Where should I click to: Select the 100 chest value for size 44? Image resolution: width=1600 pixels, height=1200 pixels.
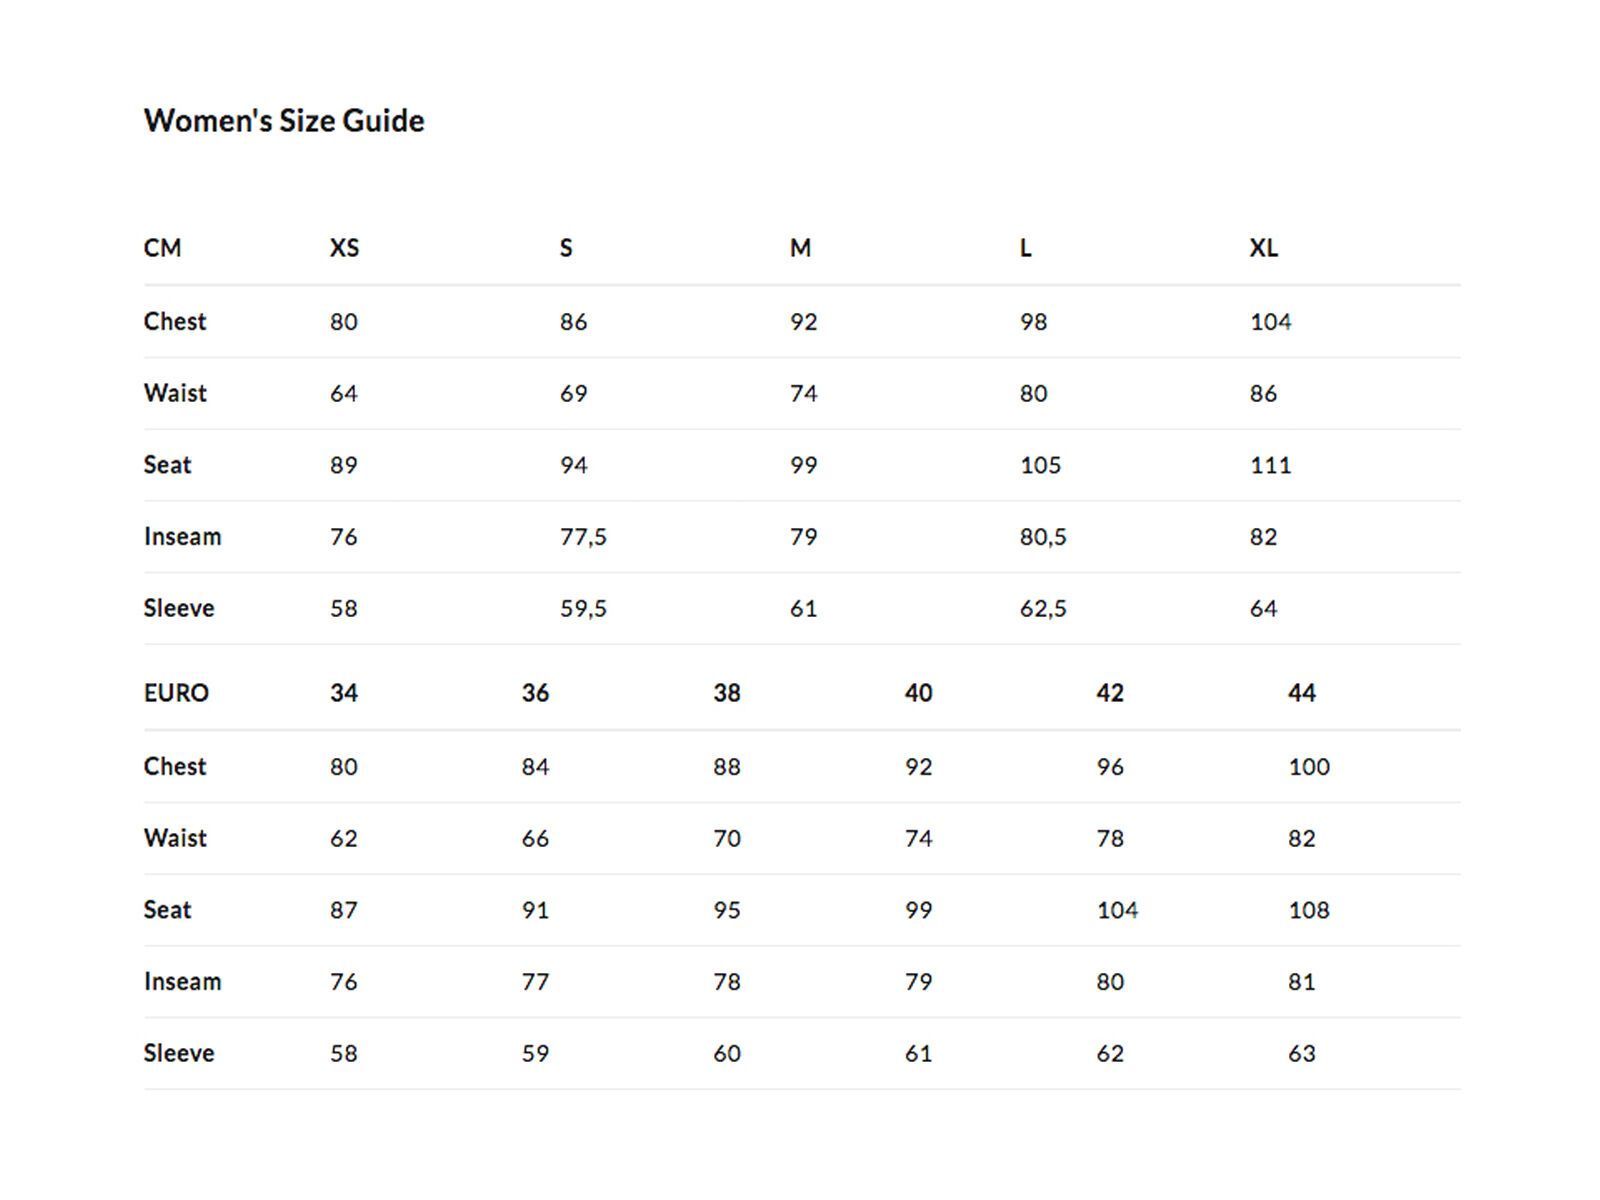click(1309, 767)
